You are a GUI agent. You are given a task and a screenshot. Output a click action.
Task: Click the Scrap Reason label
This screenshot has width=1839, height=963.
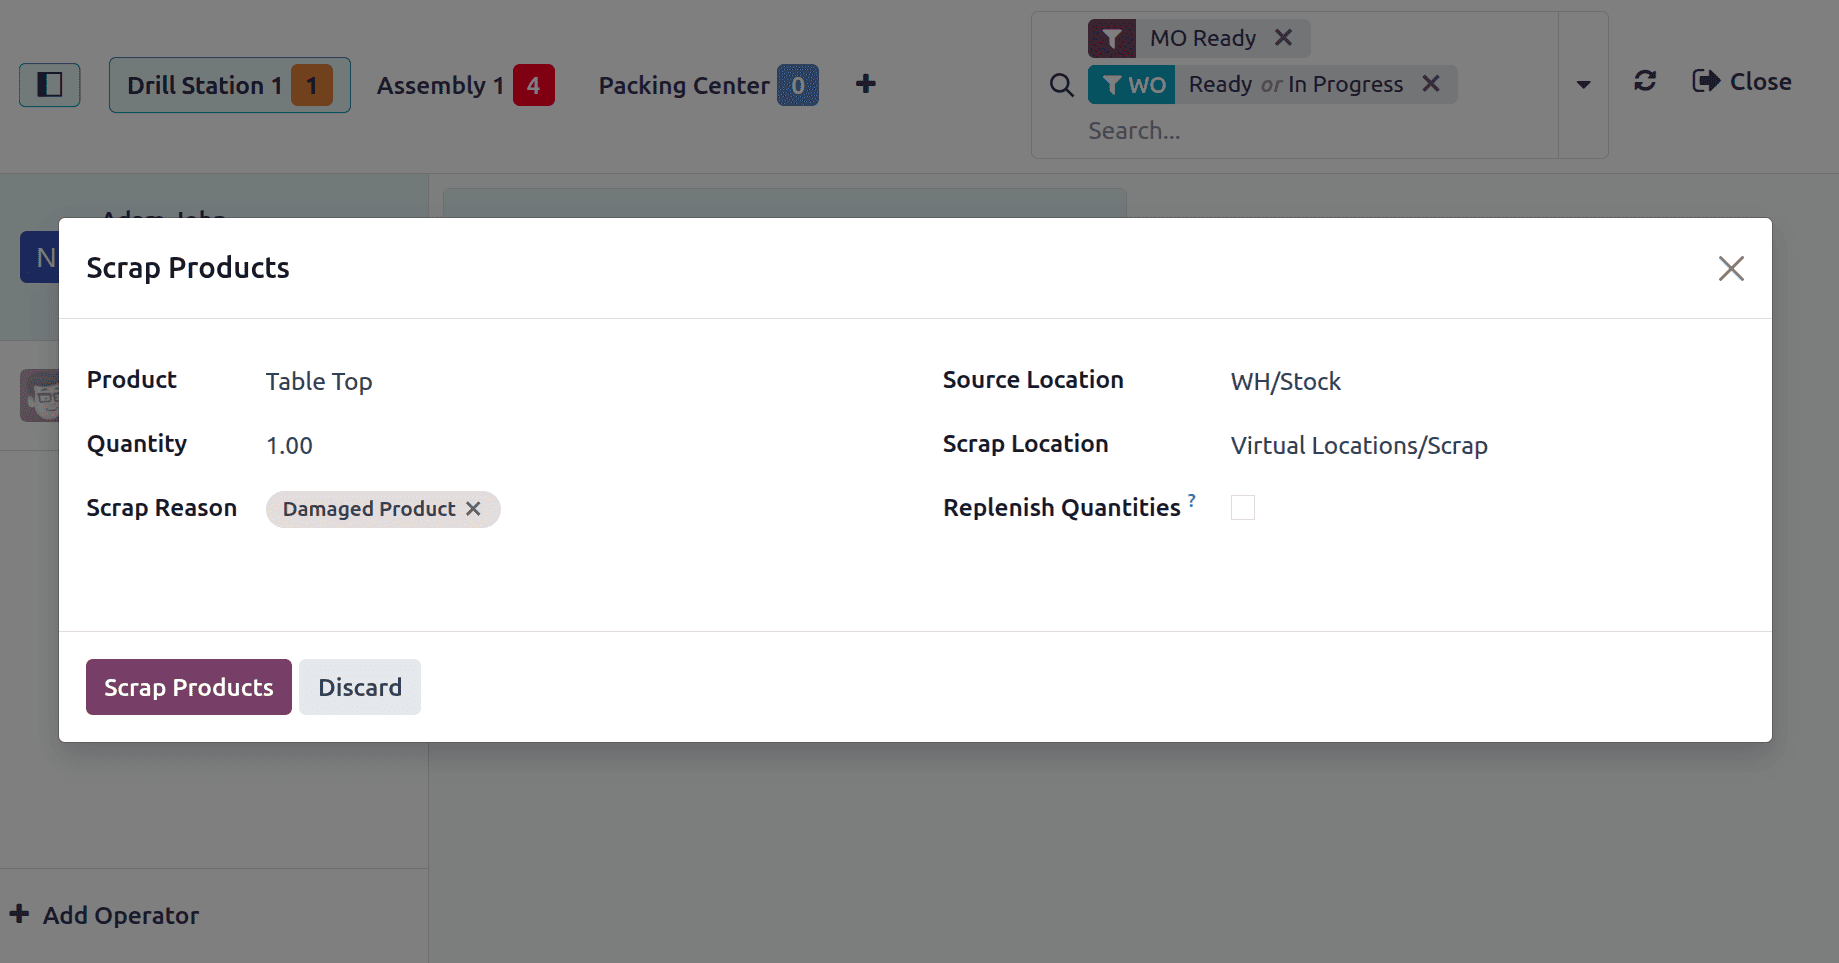pos(162,508)
